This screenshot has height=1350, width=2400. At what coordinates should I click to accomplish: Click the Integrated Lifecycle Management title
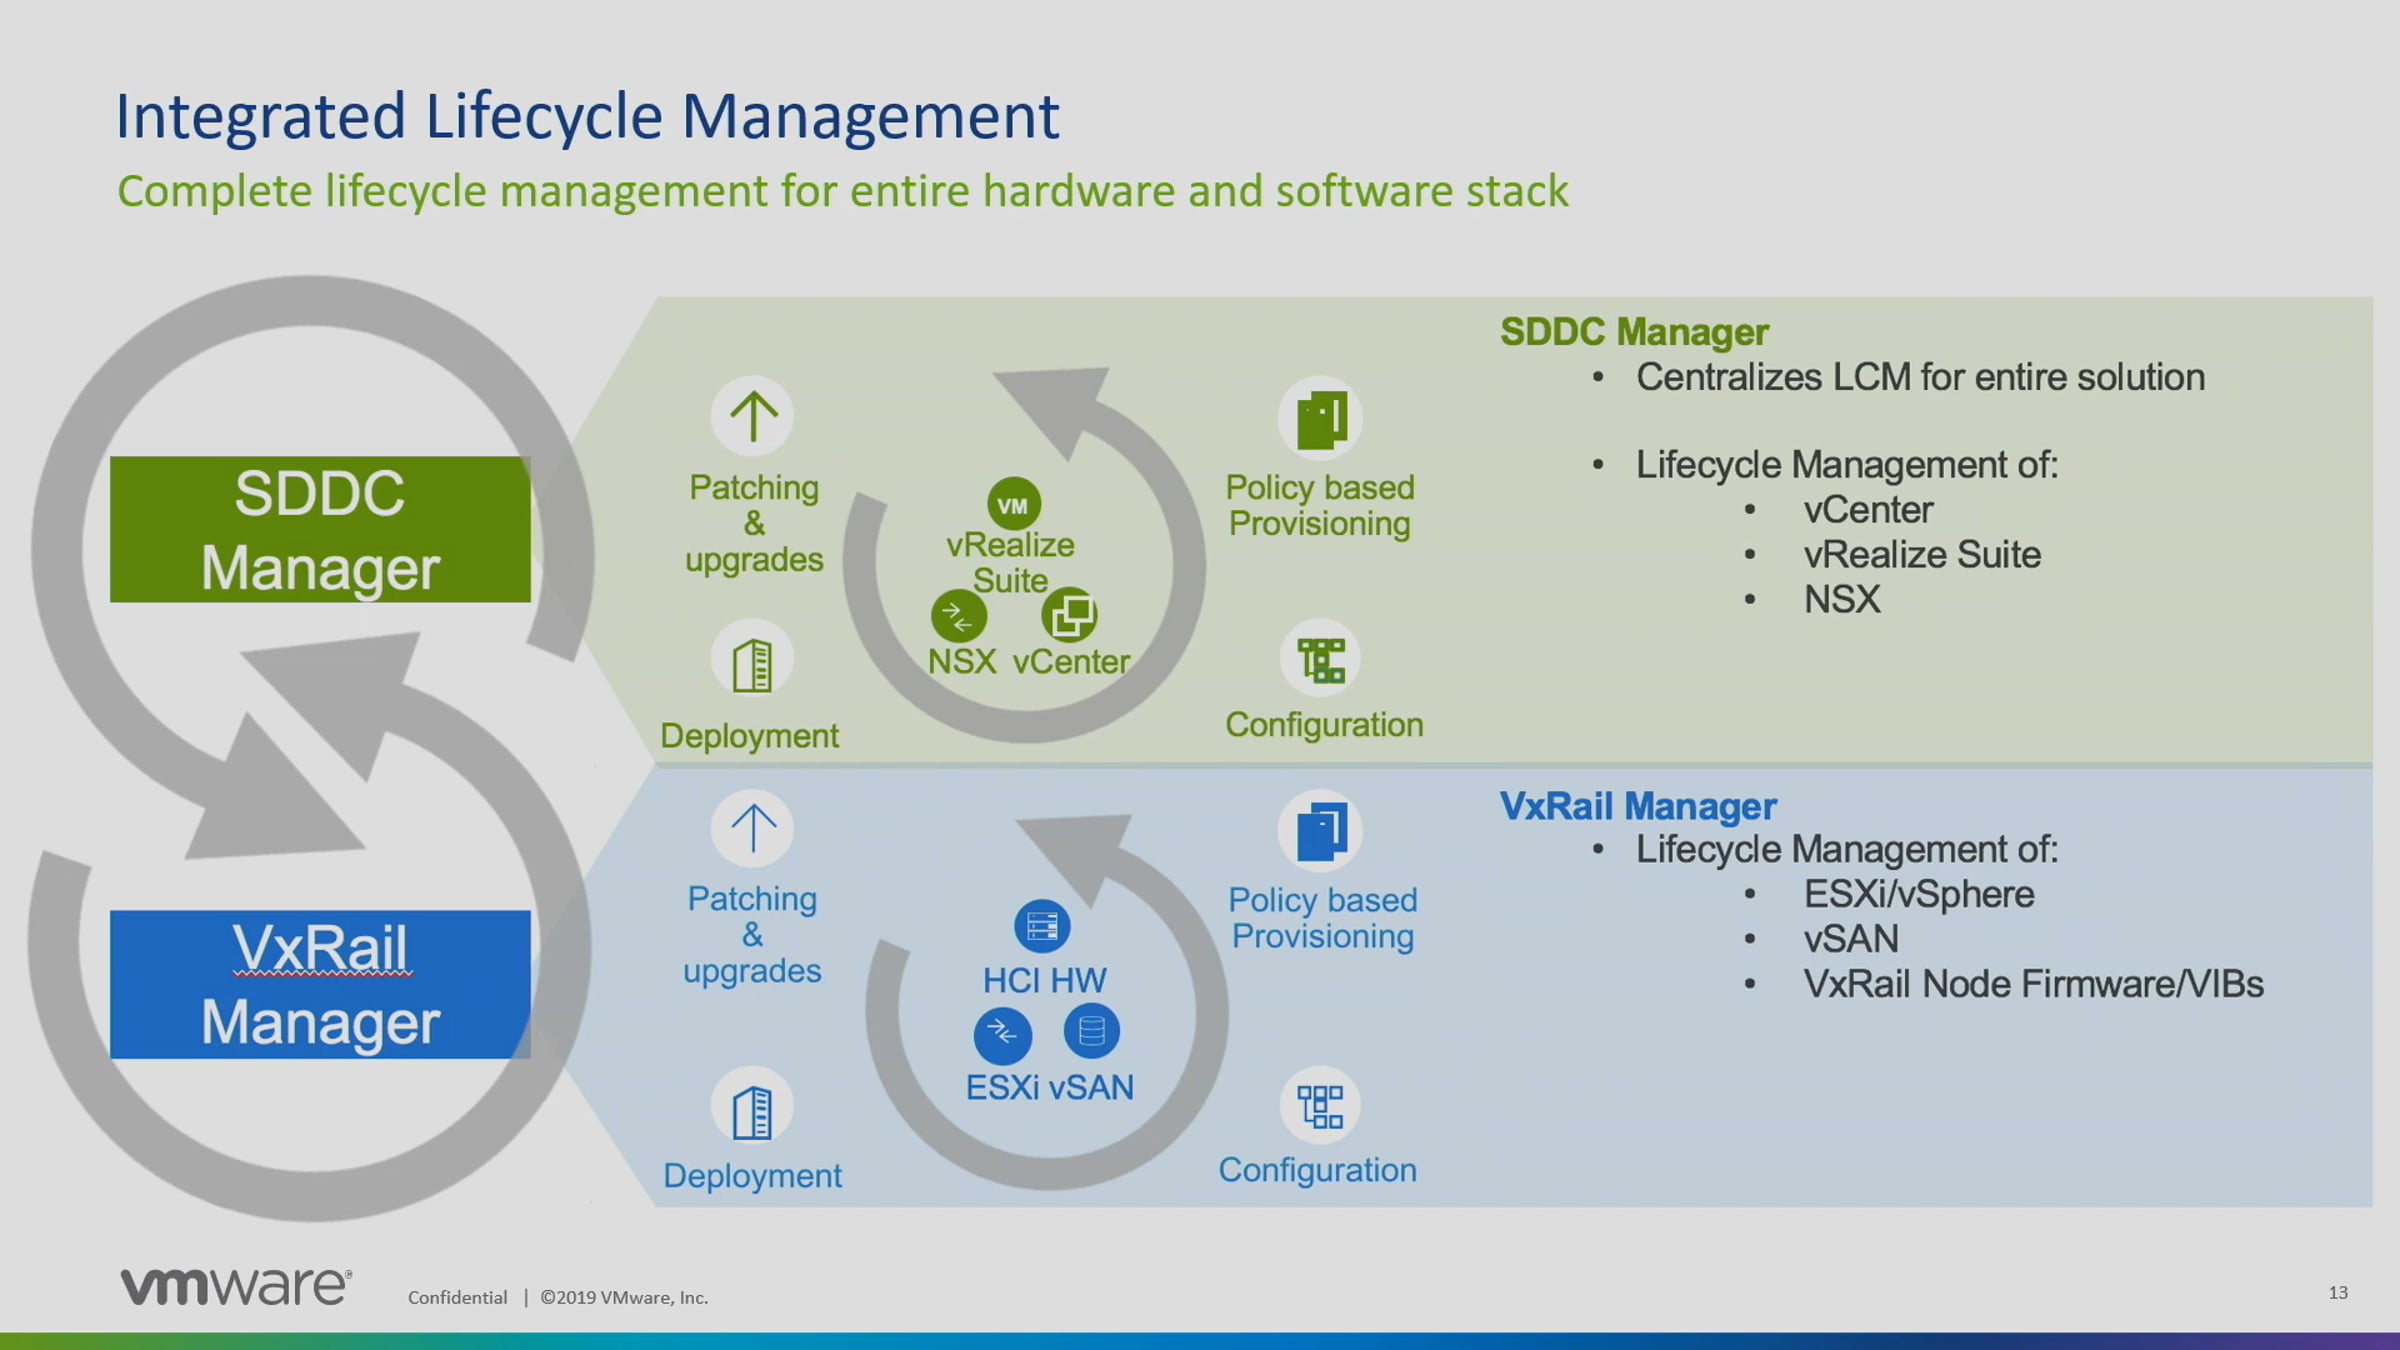point(587,116)
